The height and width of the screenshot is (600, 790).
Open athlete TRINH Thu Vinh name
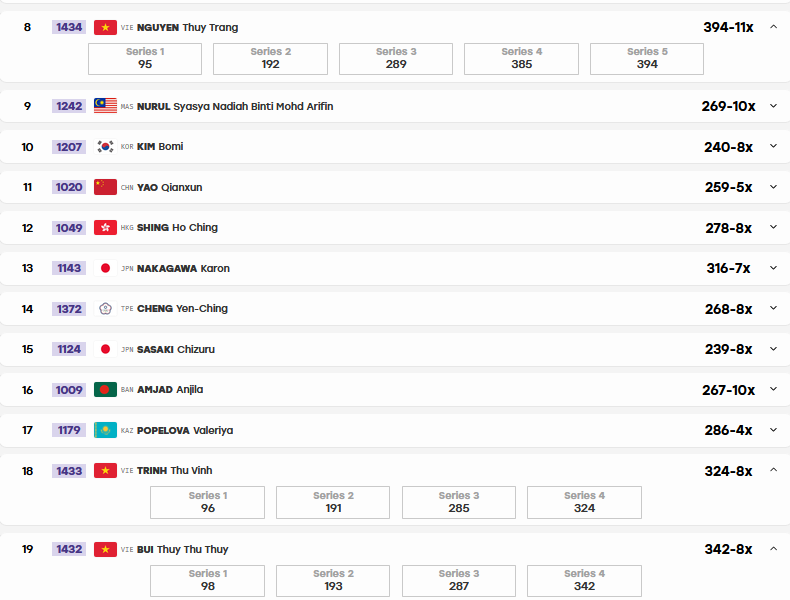click(174, 471)
